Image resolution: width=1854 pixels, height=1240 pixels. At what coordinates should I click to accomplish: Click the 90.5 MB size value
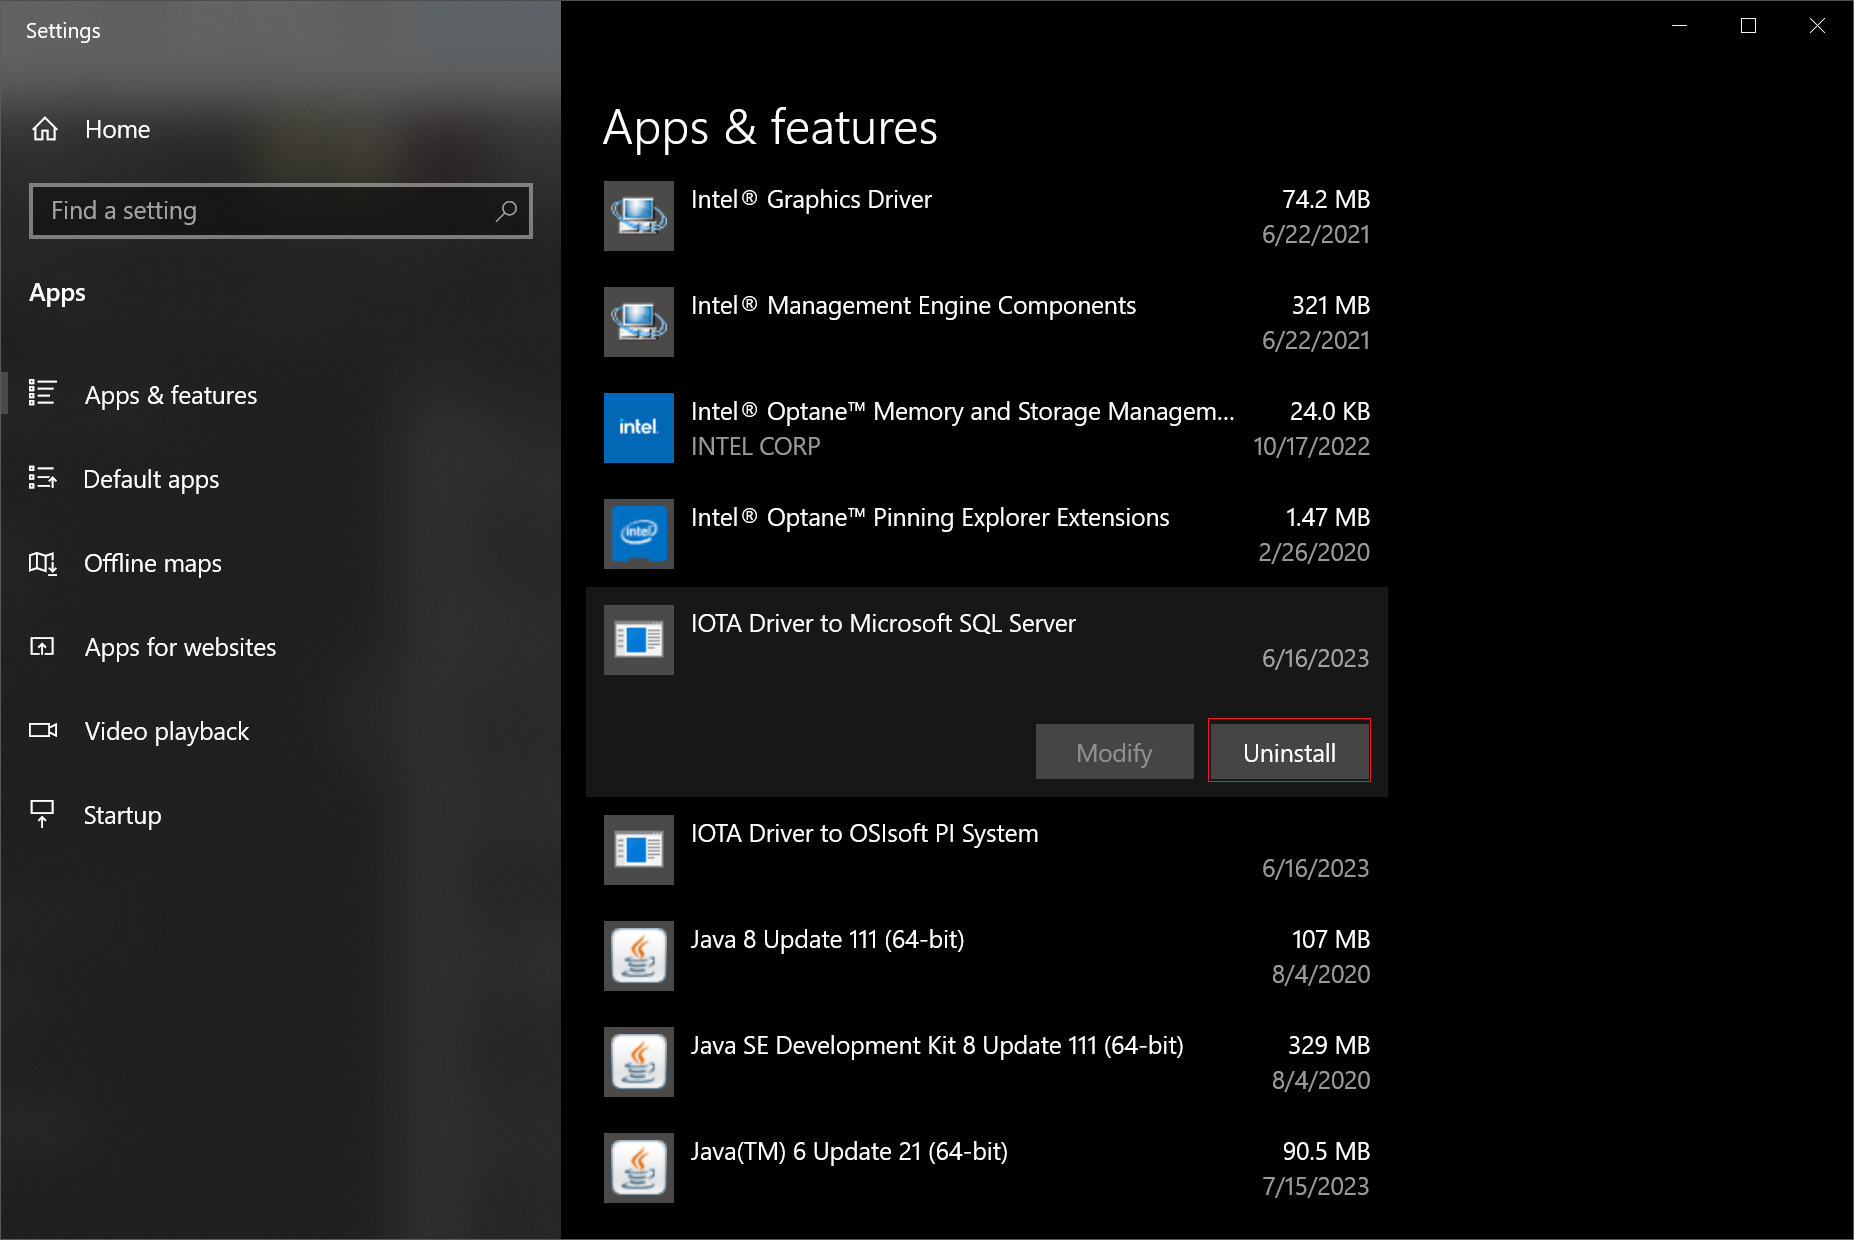(1326, 1151)
